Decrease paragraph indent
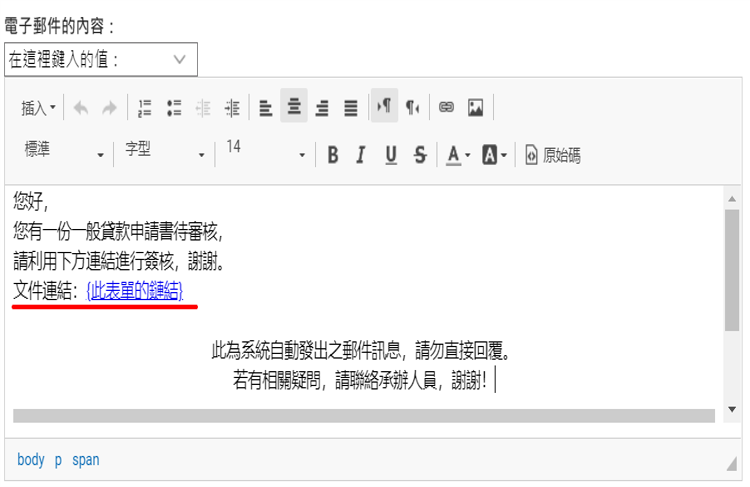Screen dimensions: 750x487 203,108
